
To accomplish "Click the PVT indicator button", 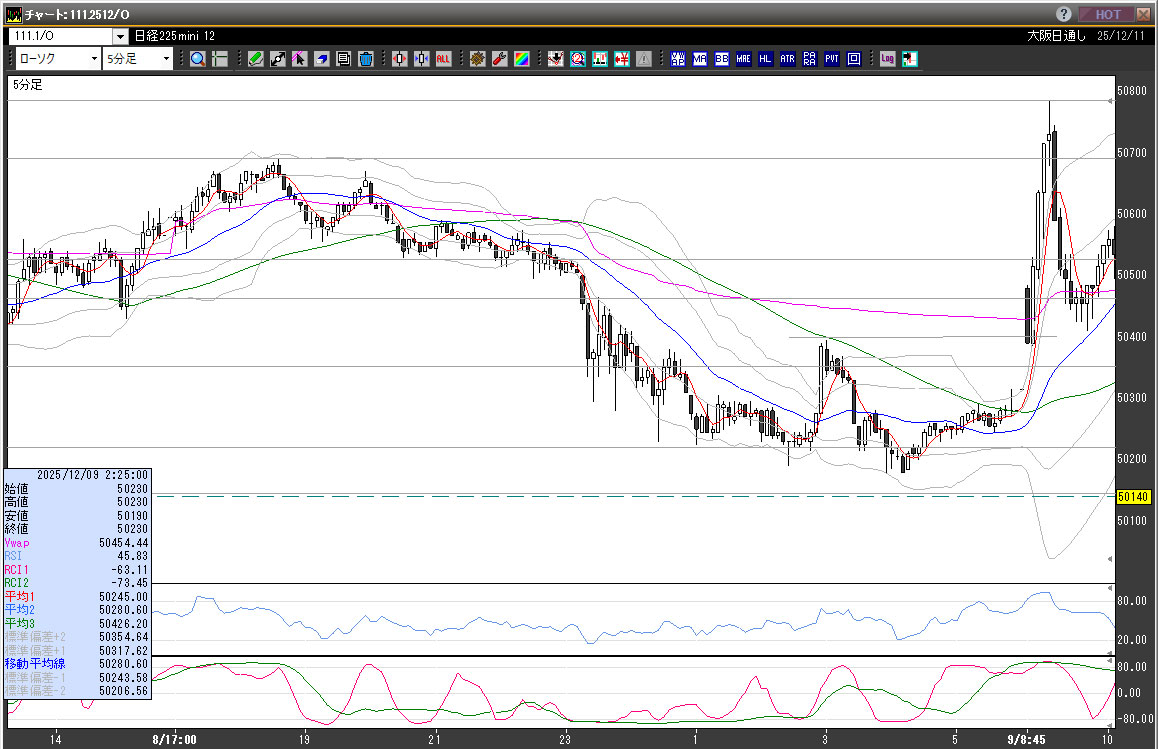I will (831, 59).
